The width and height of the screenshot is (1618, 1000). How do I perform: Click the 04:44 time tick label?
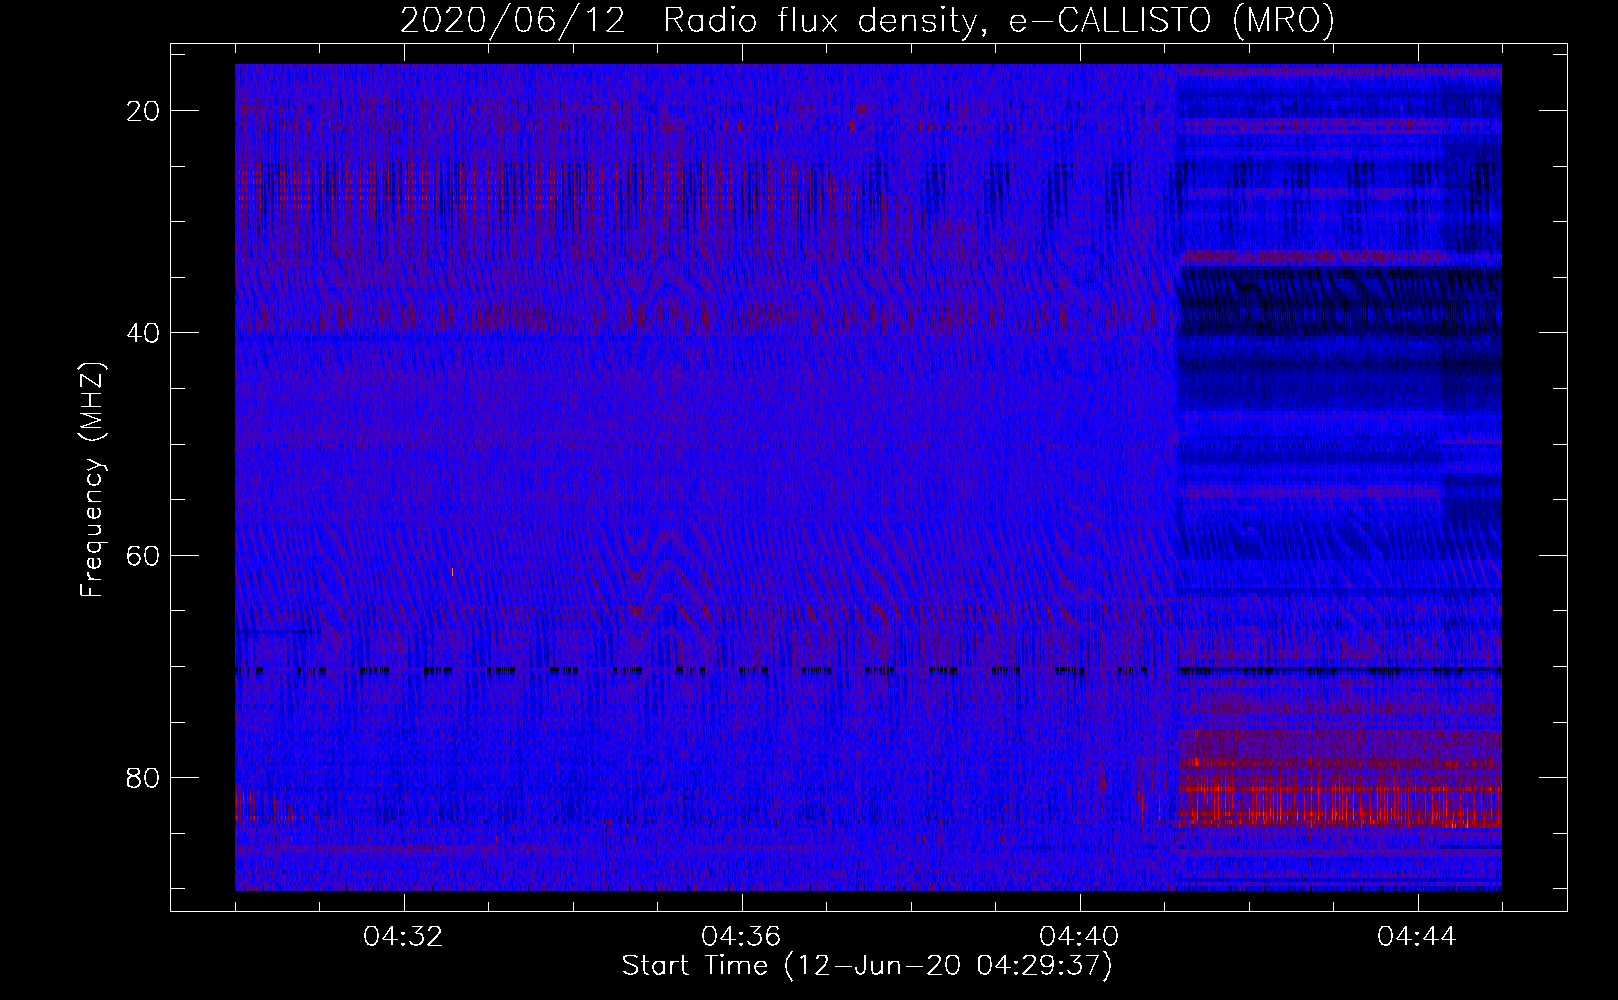(1417, 937)
